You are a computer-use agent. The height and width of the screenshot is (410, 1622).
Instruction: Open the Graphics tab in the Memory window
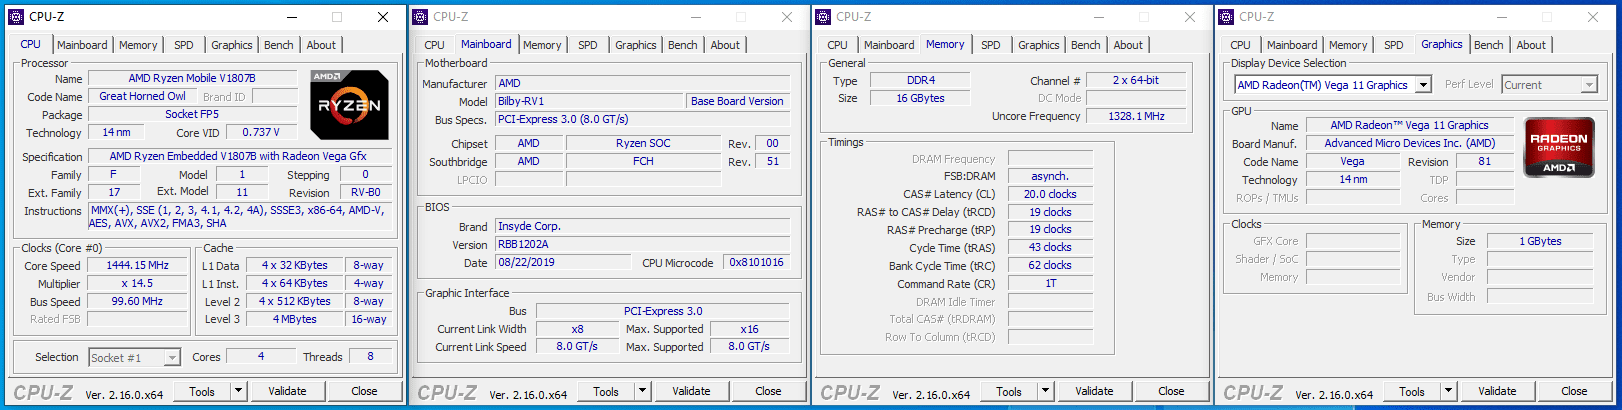coord(1039,45)
